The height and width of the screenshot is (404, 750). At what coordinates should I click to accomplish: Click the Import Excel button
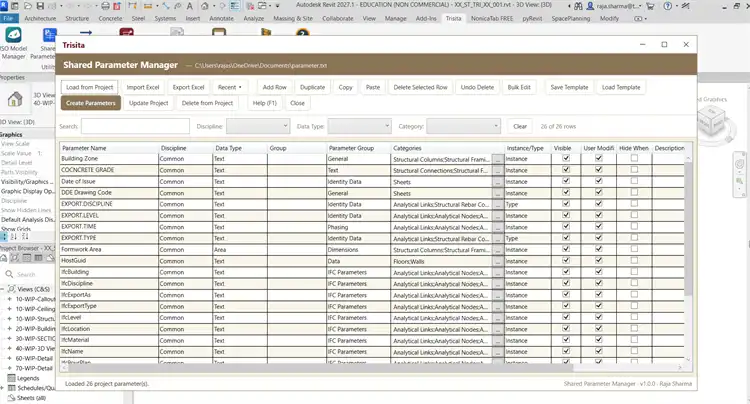tap(143, 87)
